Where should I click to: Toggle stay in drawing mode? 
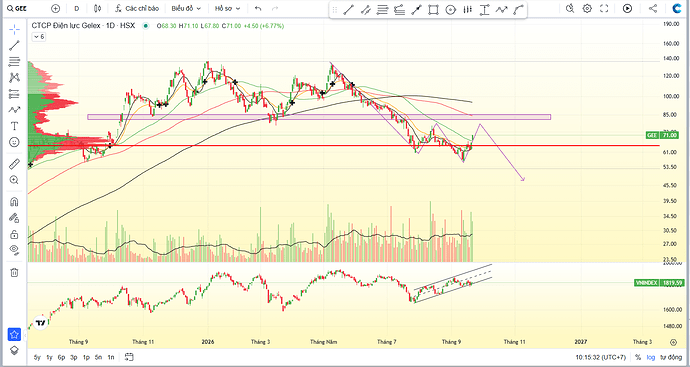15,218
